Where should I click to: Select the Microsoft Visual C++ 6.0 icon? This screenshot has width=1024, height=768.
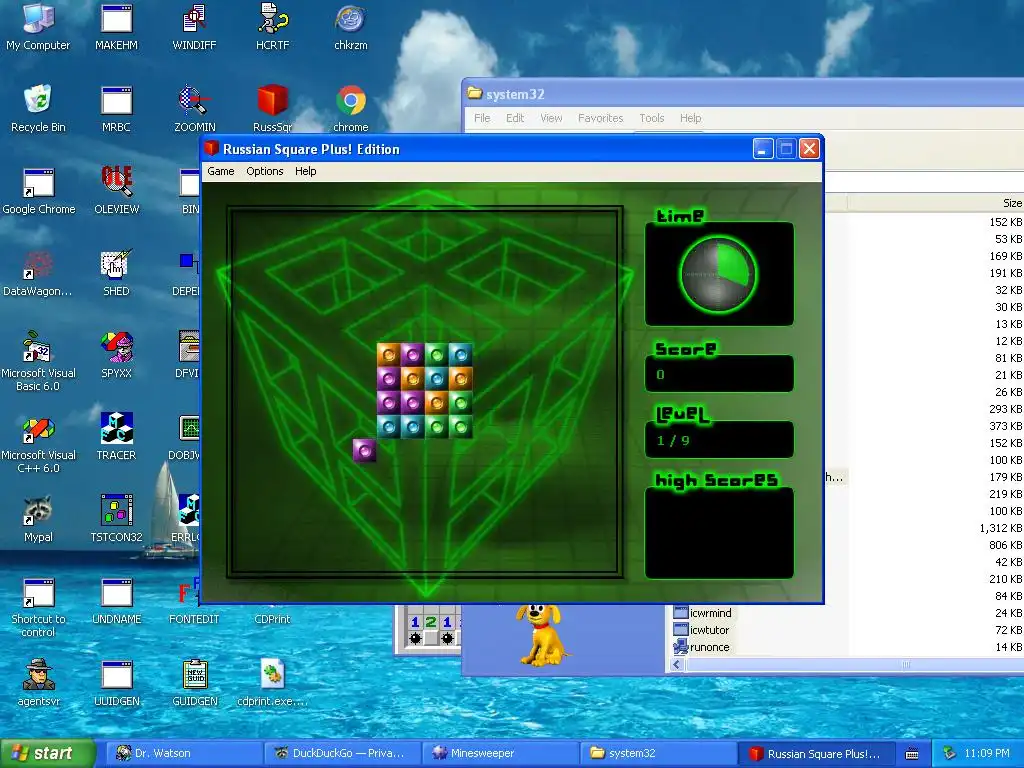pyautogui.click(x=38, y=444)
